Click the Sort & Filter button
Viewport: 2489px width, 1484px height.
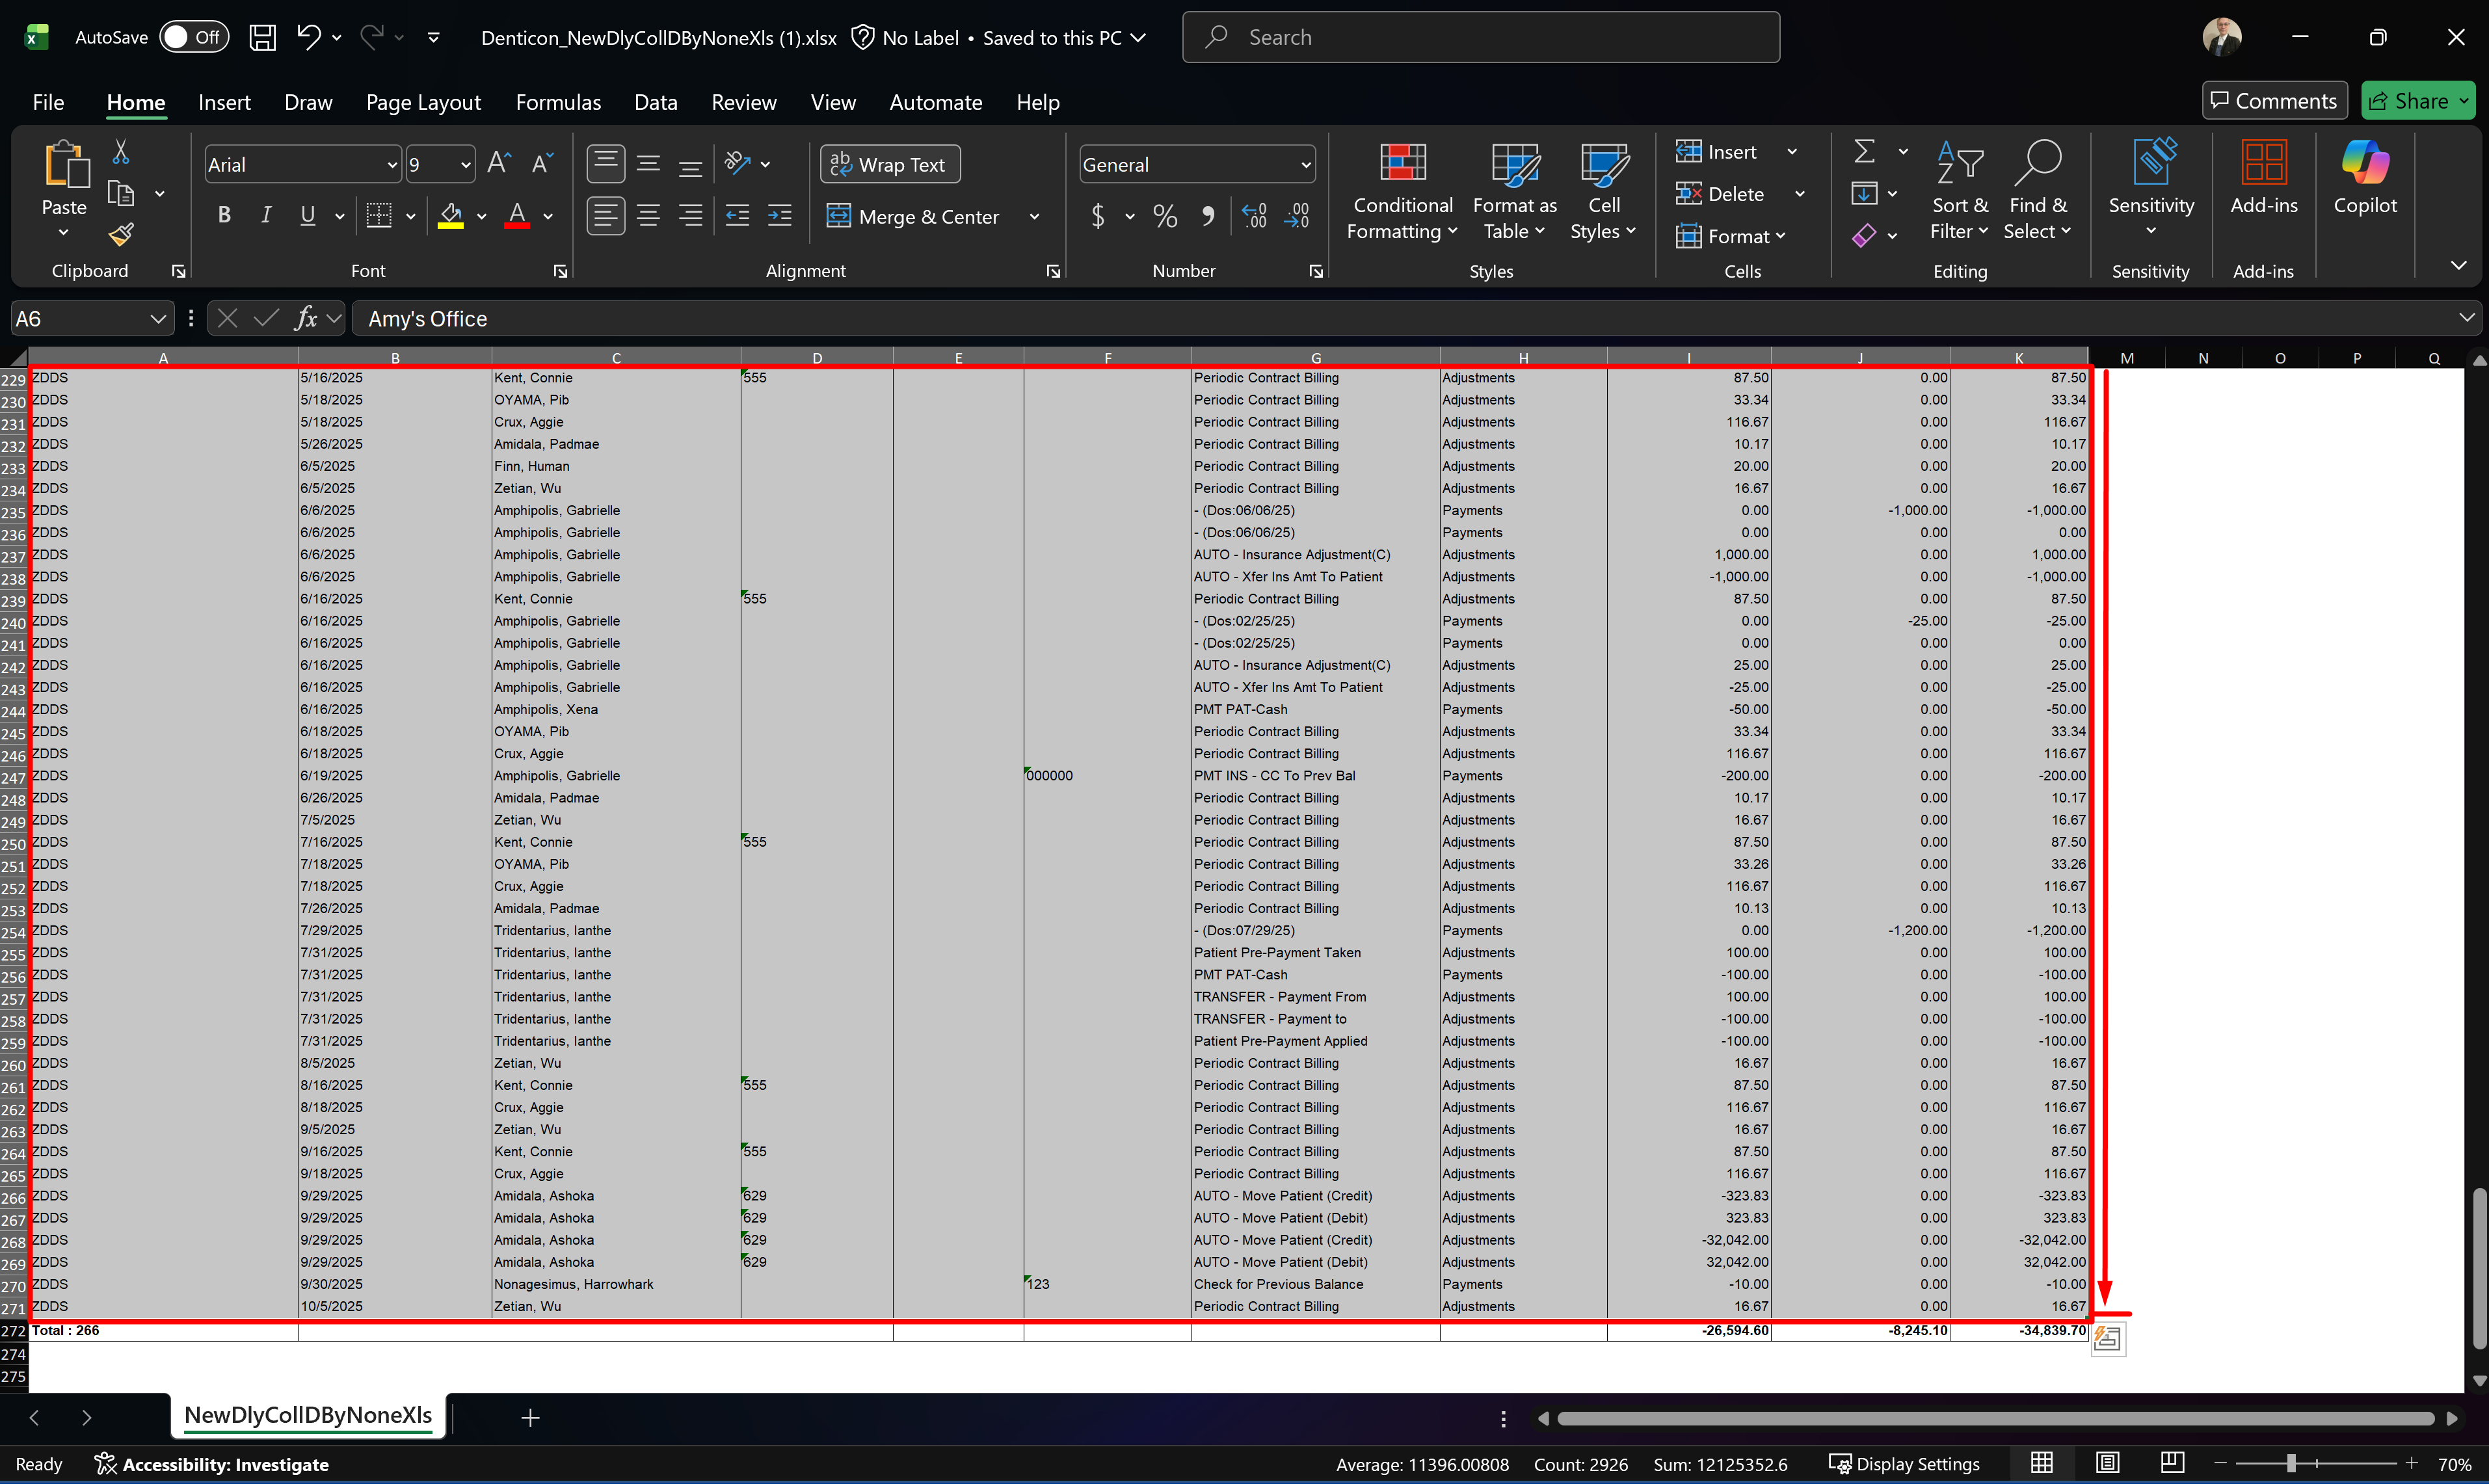coord(1959,191)
